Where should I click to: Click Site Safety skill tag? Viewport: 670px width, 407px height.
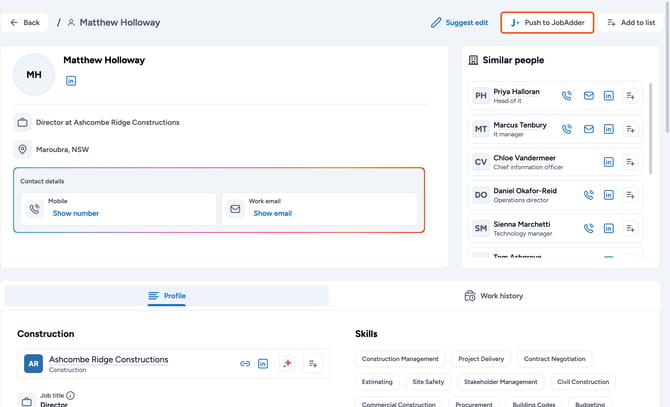[x=428, y=382]
